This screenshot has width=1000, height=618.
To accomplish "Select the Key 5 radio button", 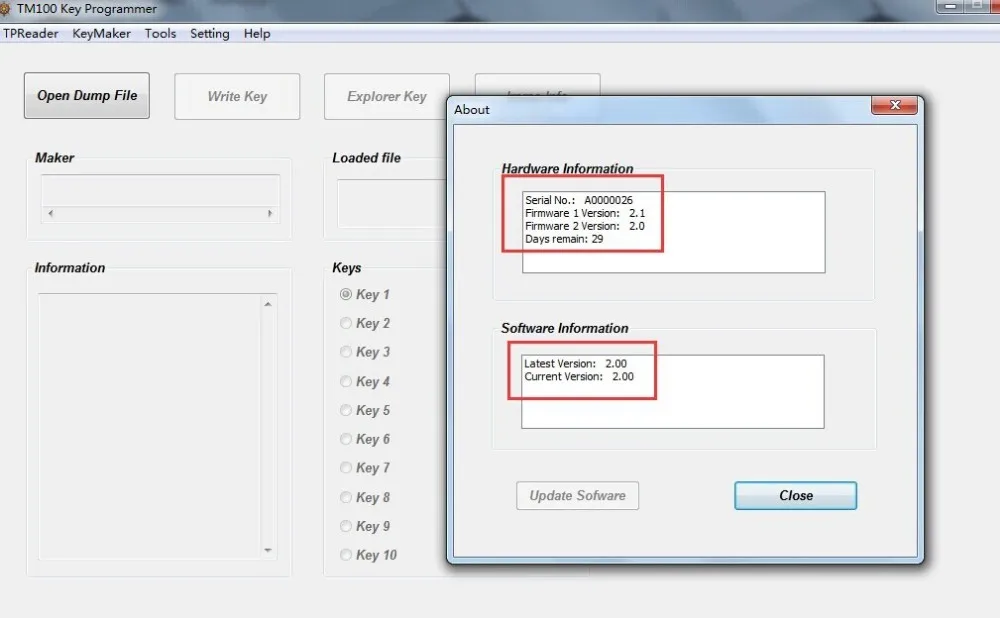I will click(x=346, y=410).
